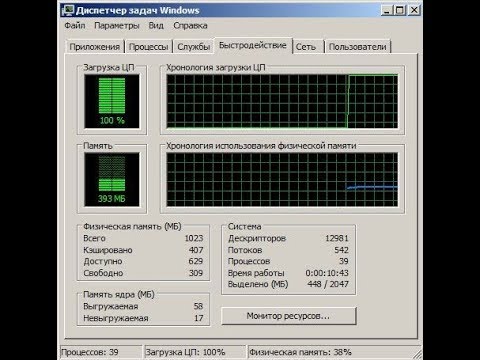Click the memory gauge showing 393 МБ
This screenshot has height=360, width=480.
coord(112,180)
